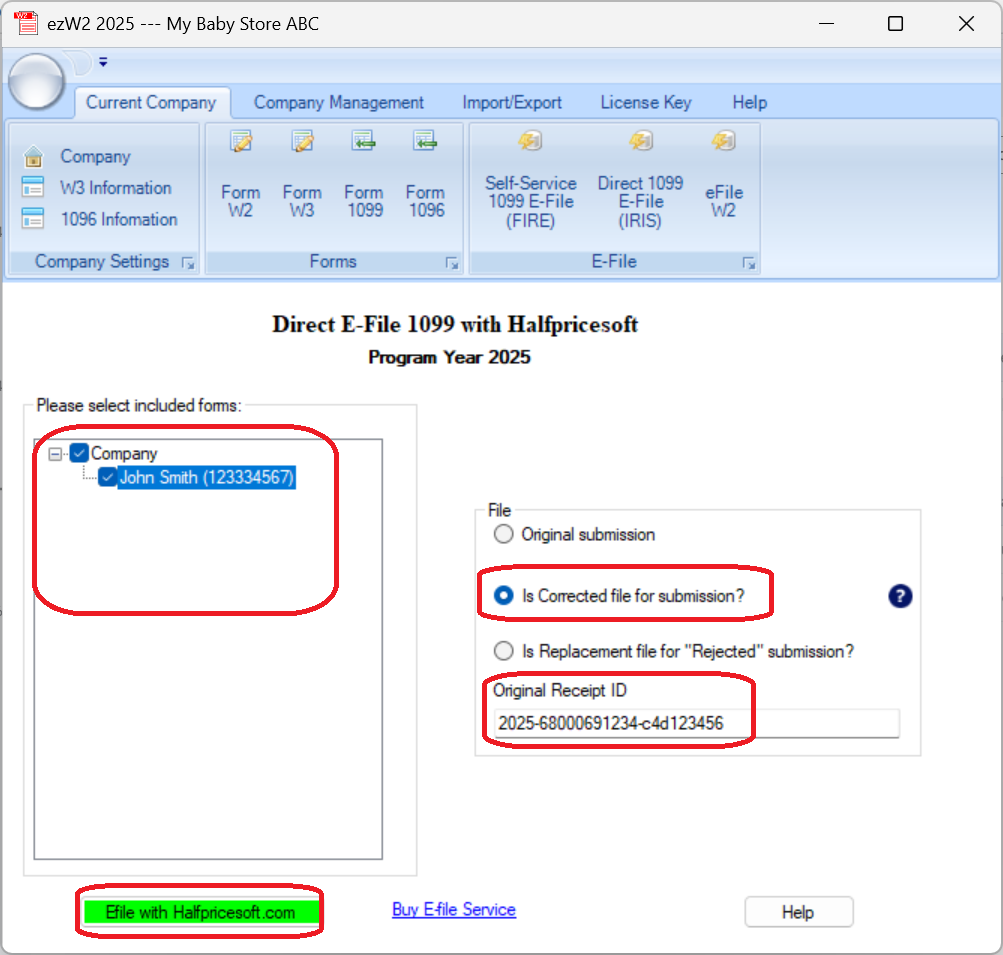Image resolution: width=1003 pixels, height=955 pixels.
Task: Open Company settings in ribbon
Action: coord(94,157)
